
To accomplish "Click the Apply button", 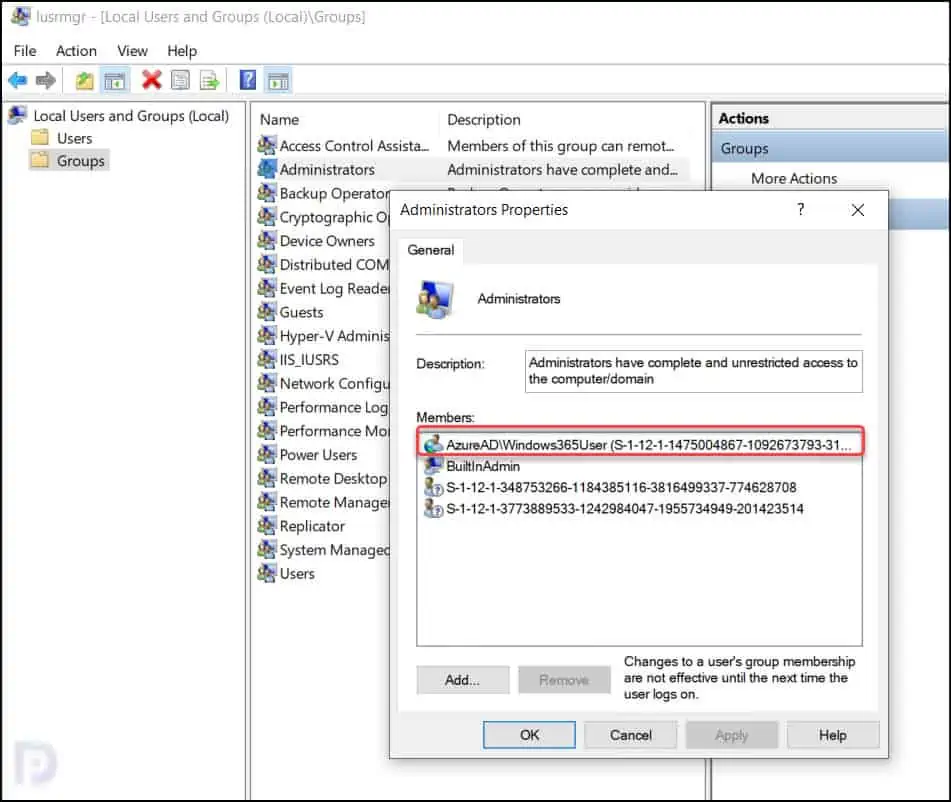I will 731,735.
